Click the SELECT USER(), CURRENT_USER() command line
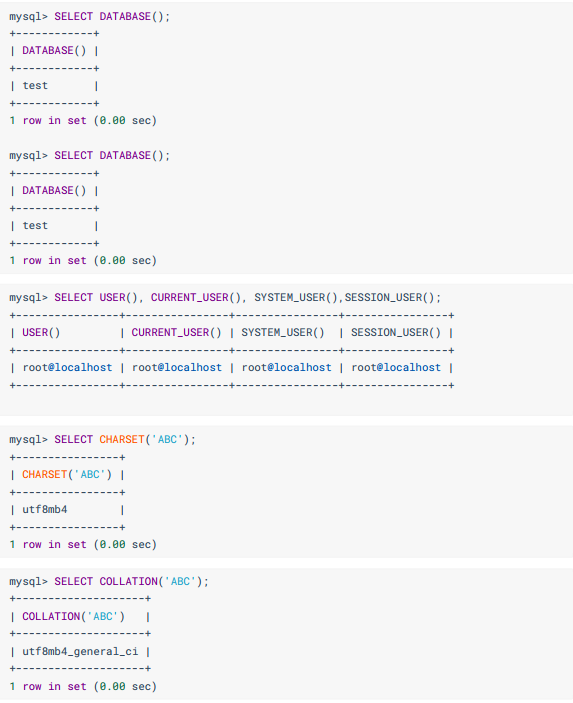 [x=225, y=298]
